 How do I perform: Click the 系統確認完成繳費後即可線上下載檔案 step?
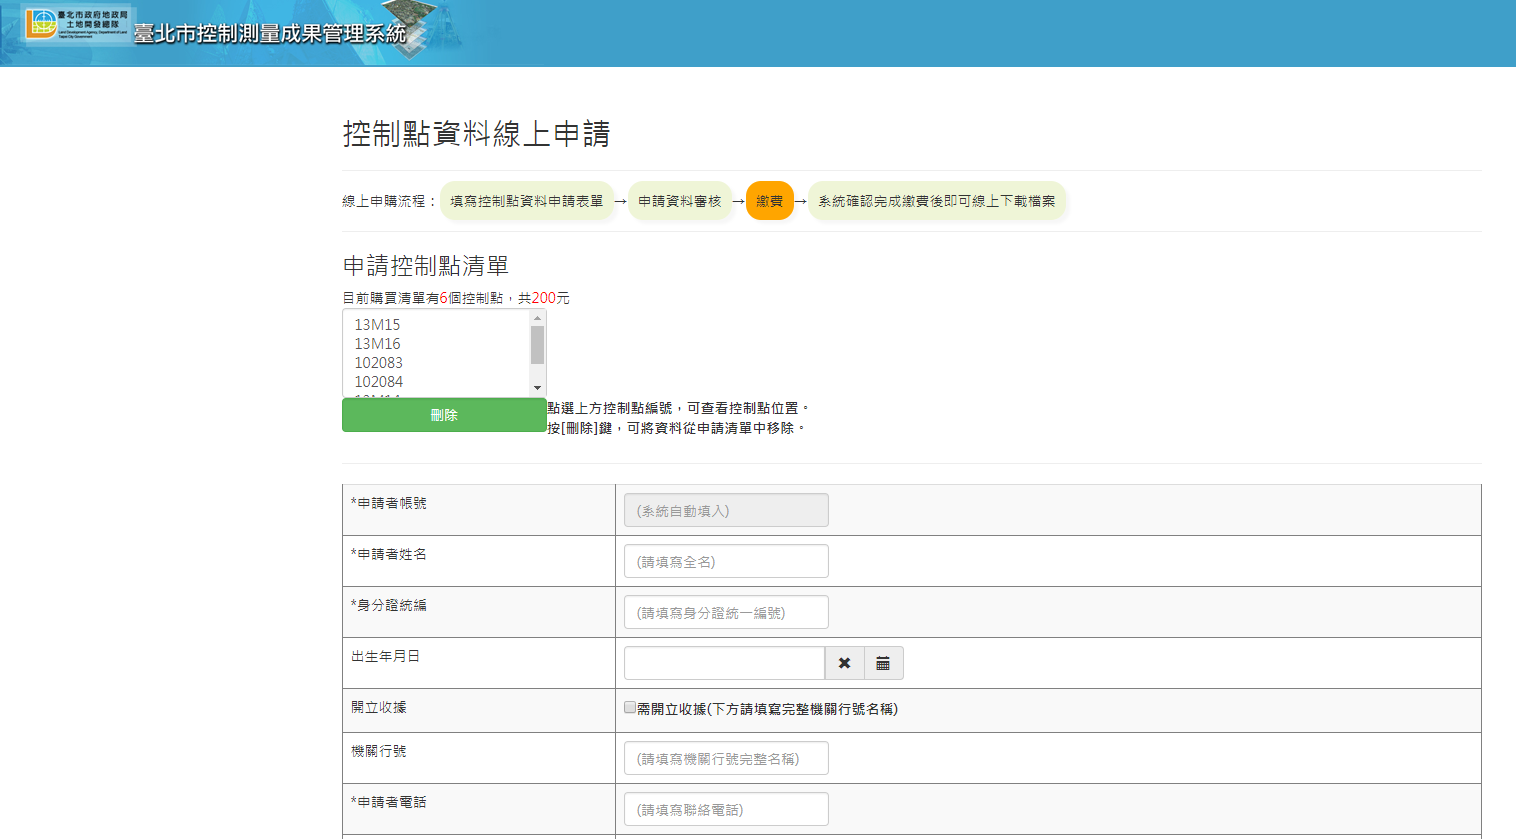936,201
